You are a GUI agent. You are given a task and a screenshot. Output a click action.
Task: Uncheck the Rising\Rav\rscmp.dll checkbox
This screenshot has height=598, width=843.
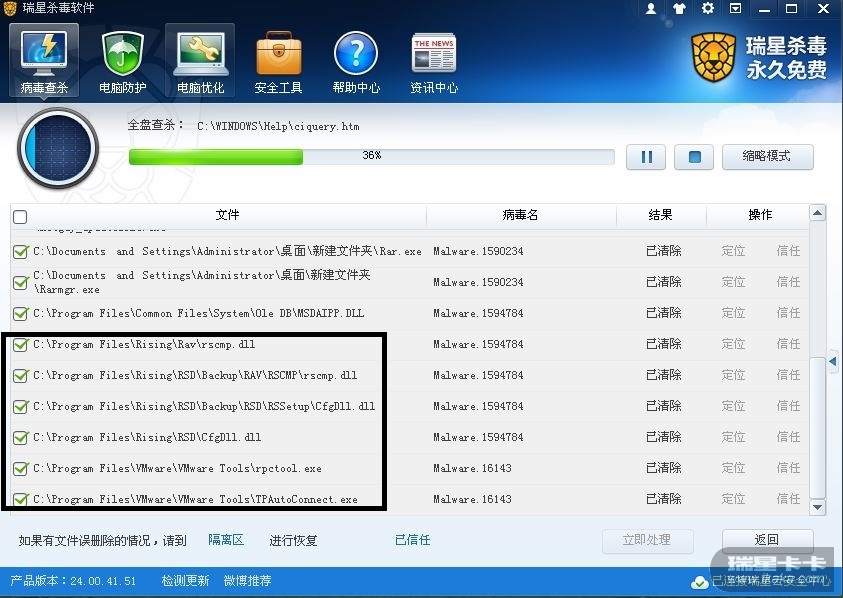pyautogui.click(x=20, y=345)
